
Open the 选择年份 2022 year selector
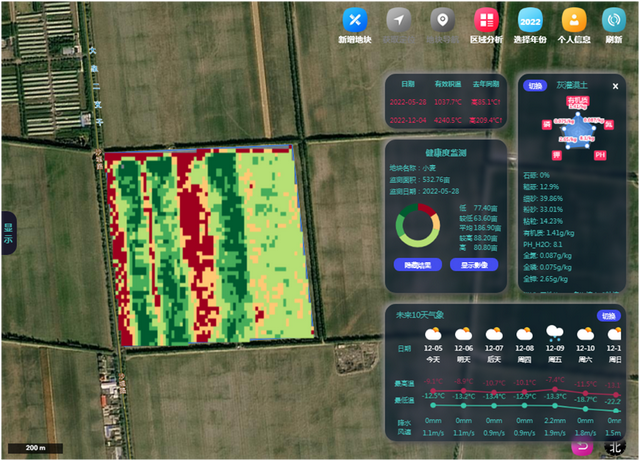(x=530, y=20)
